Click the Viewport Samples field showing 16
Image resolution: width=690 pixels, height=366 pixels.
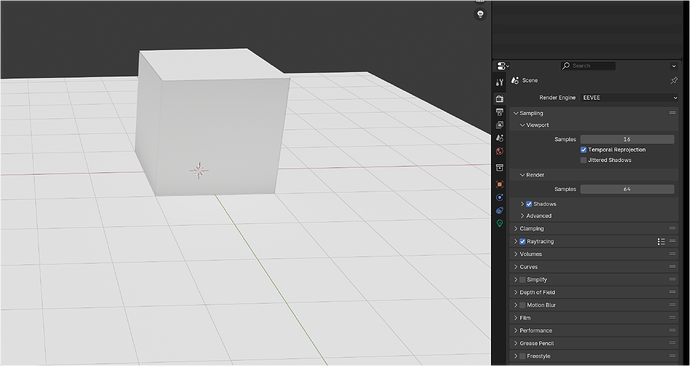627,139
